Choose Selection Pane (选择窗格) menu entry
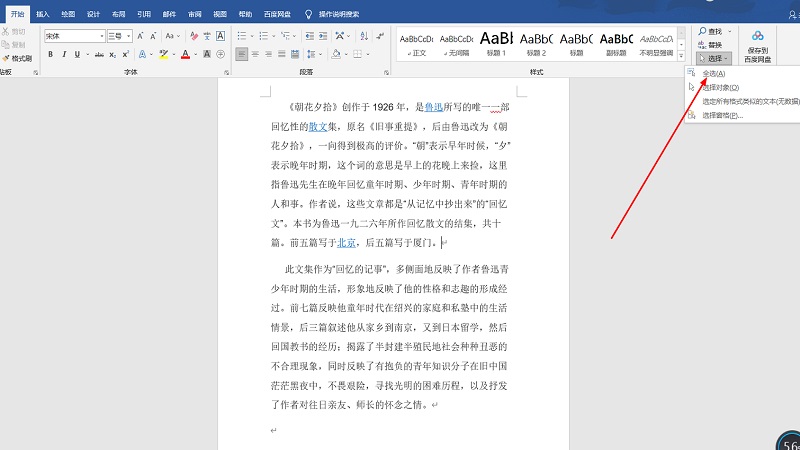 point(722,115)
